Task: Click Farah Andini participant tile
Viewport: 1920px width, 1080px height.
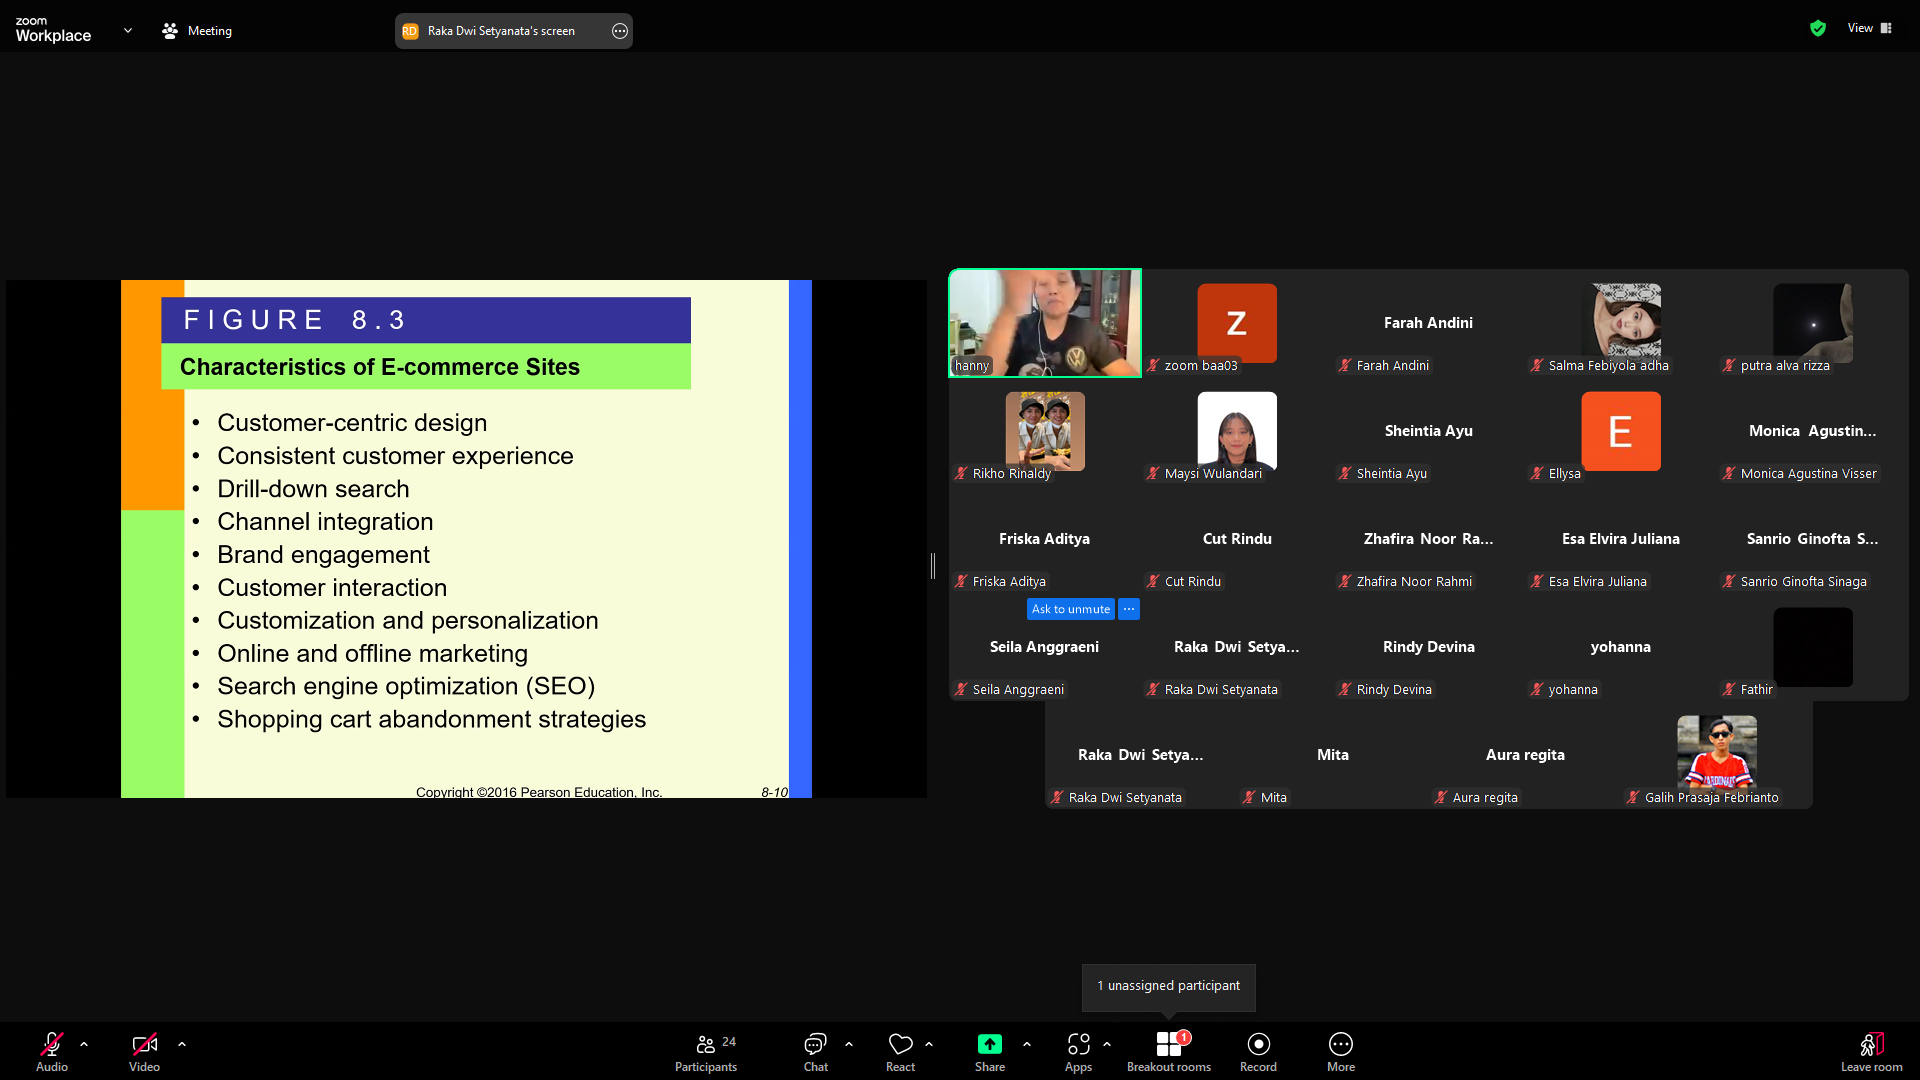Action: tap(1429, 323)
